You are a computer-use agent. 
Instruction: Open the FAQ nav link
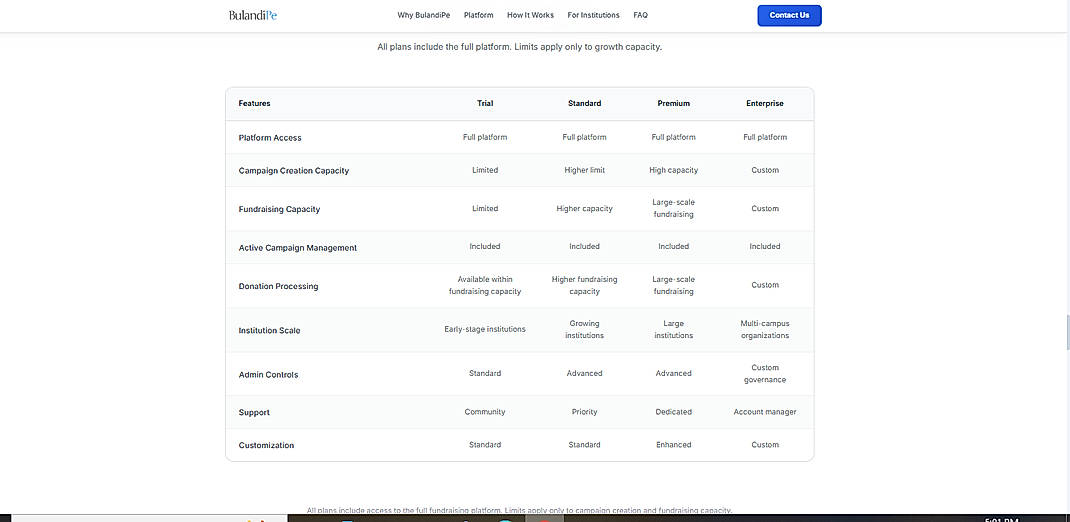pyautogui.click(x=640, y=15)
